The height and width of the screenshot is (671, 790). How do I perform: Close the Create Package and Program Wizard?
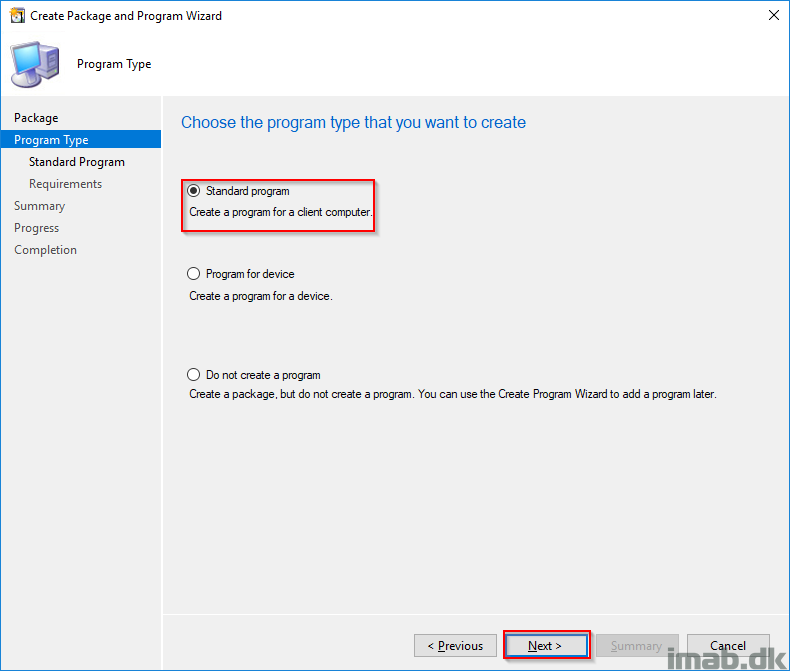click(774, 16)
